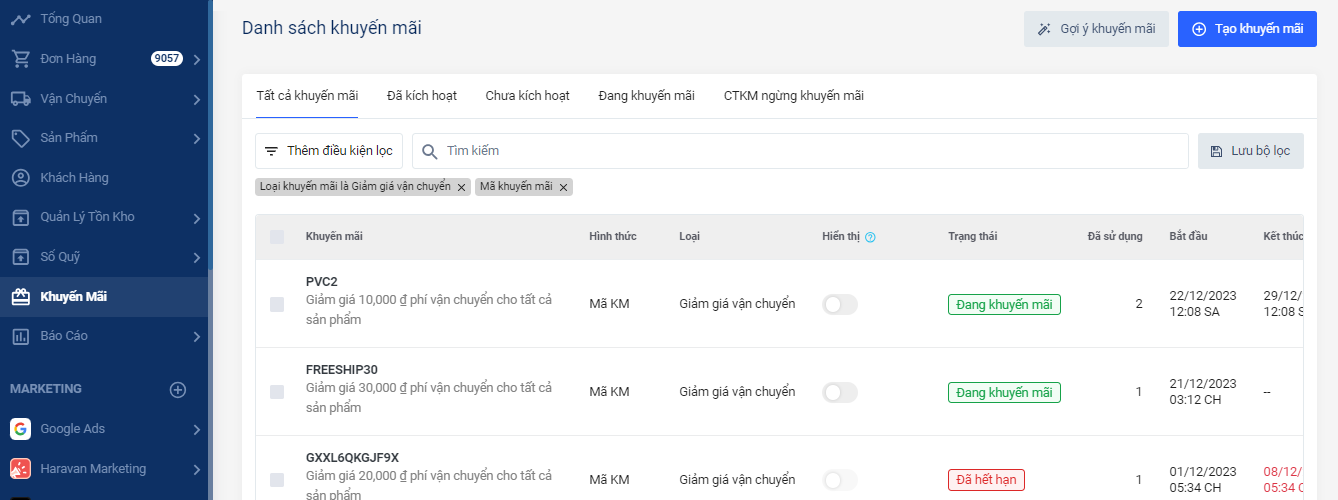Add a Marketing channel plus icon
The height and width of the screenshot is (500, 1338).
(x=178, y=389)
